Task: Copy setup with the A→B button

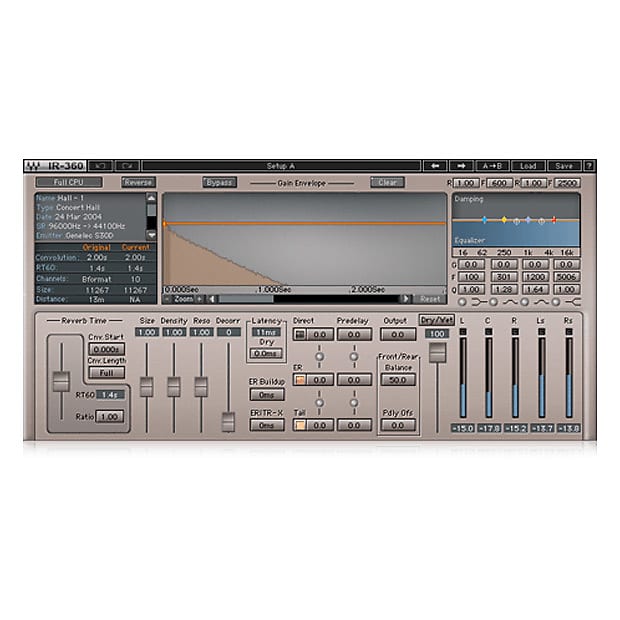Action: 492,166
